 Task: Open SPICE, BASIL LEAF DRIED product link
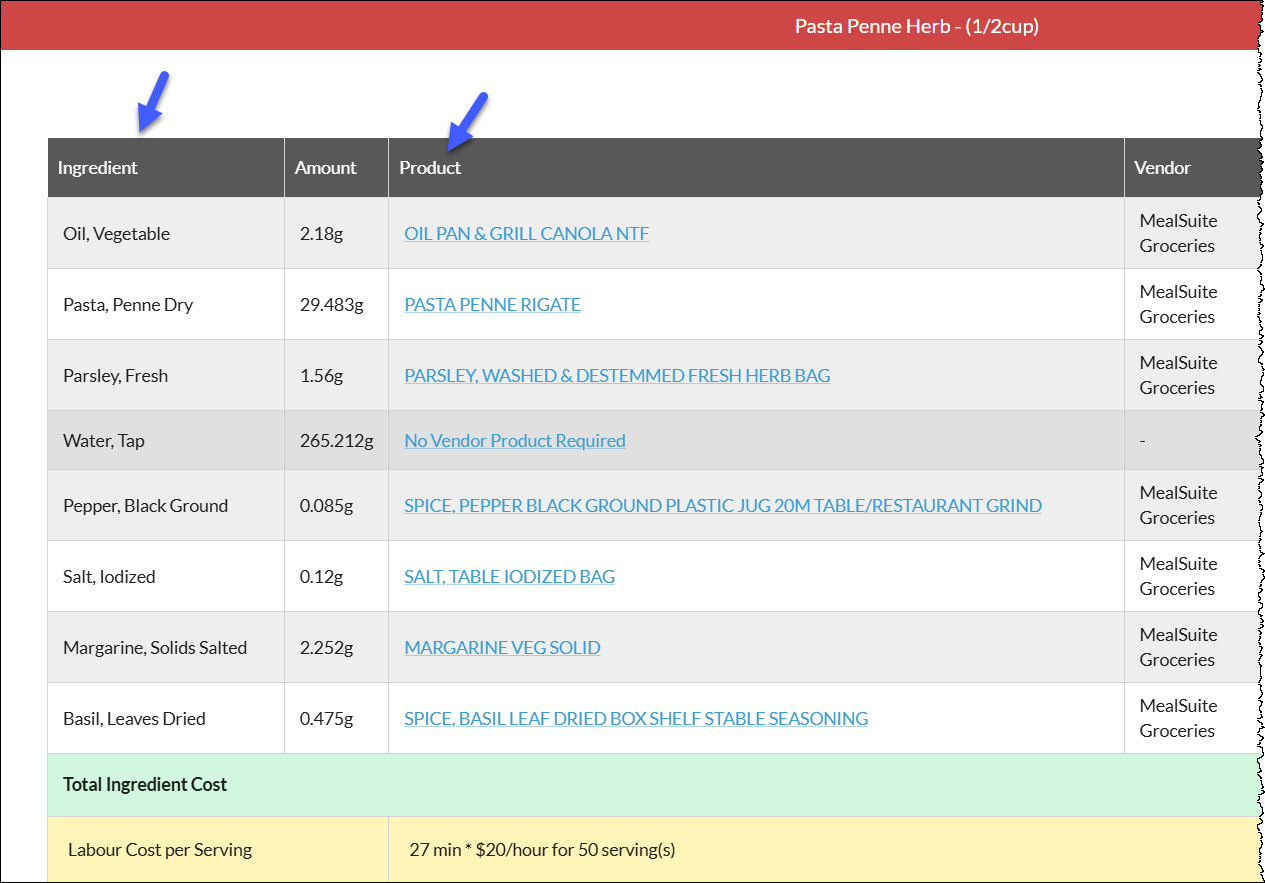pyautogui.click(x=636, y=718)
